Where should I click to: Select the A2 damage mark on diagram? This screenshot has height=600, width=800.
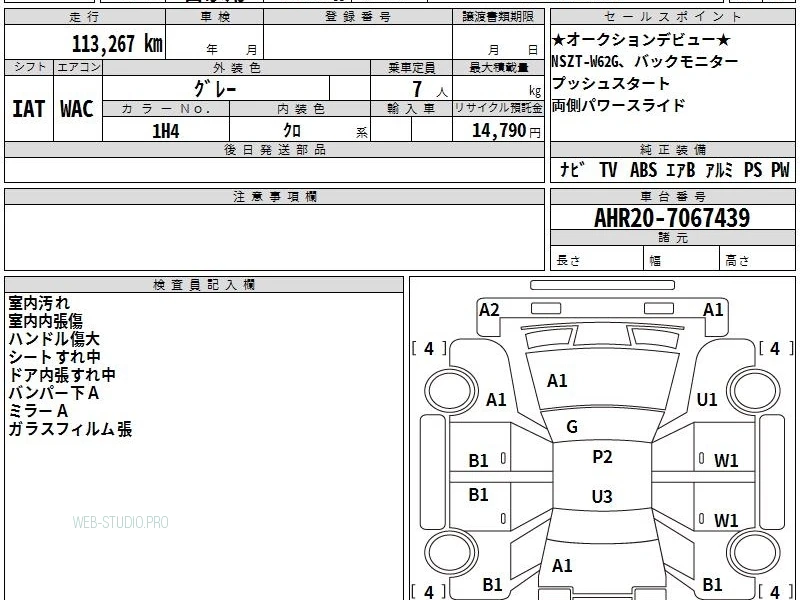[489, 310]
